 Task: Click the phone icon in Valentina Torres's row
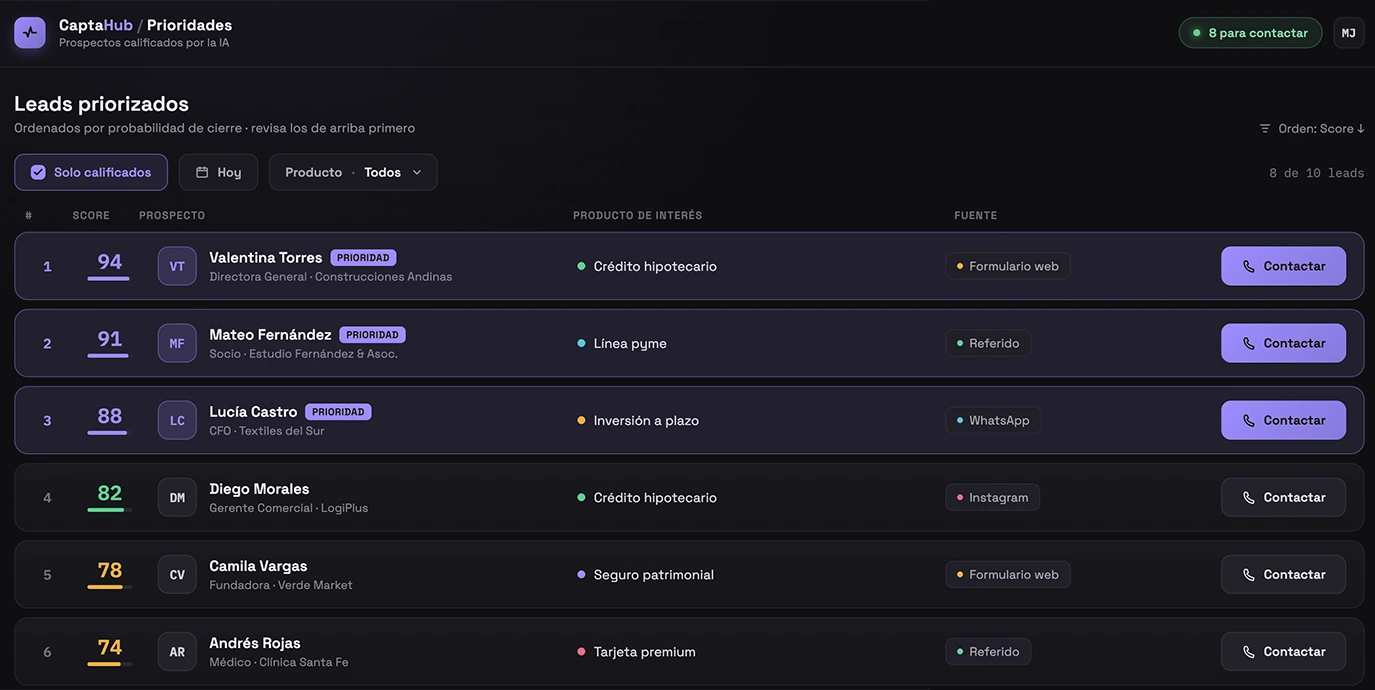tap(1249, 266)
